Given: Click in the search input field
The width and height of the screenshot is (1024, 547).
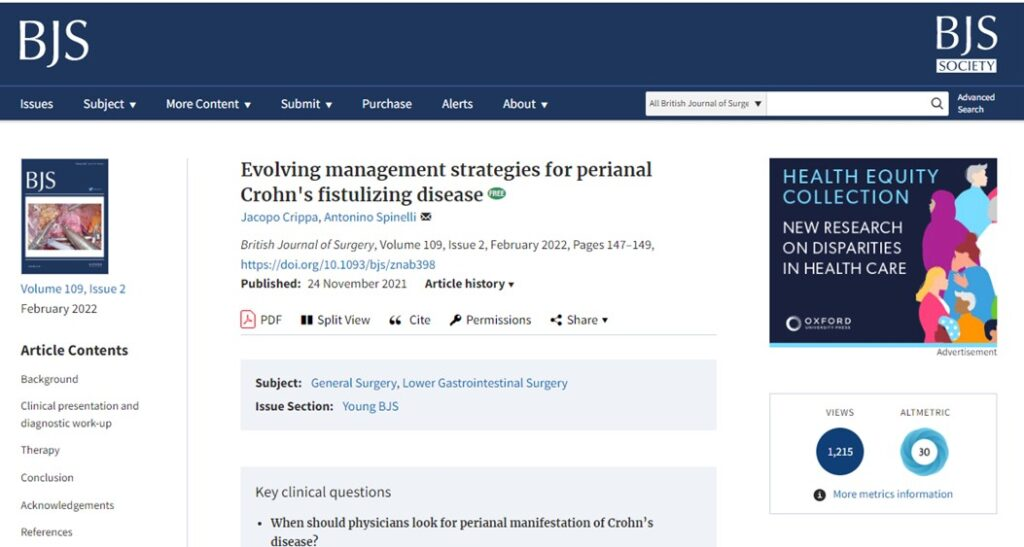Looking at the screenshot, I should 846,104.
